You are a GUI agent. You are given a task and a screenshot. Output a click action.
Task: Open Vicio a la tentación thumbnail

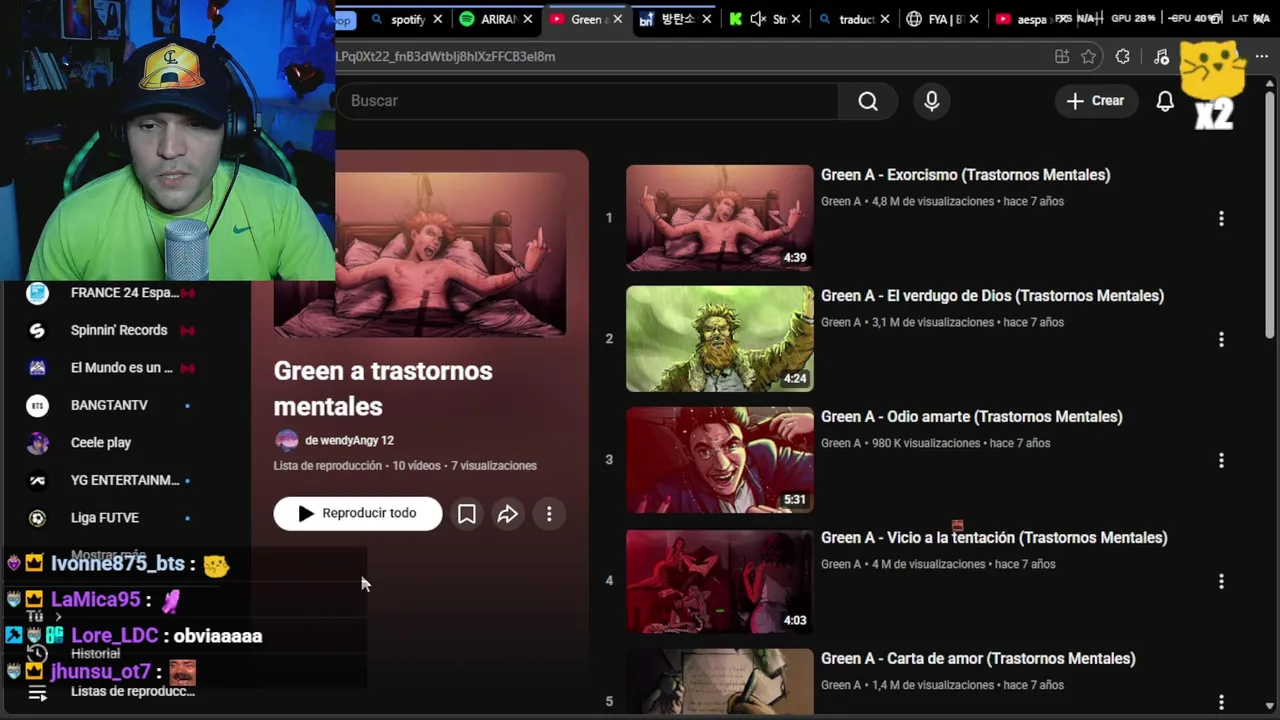pos(720,581)
